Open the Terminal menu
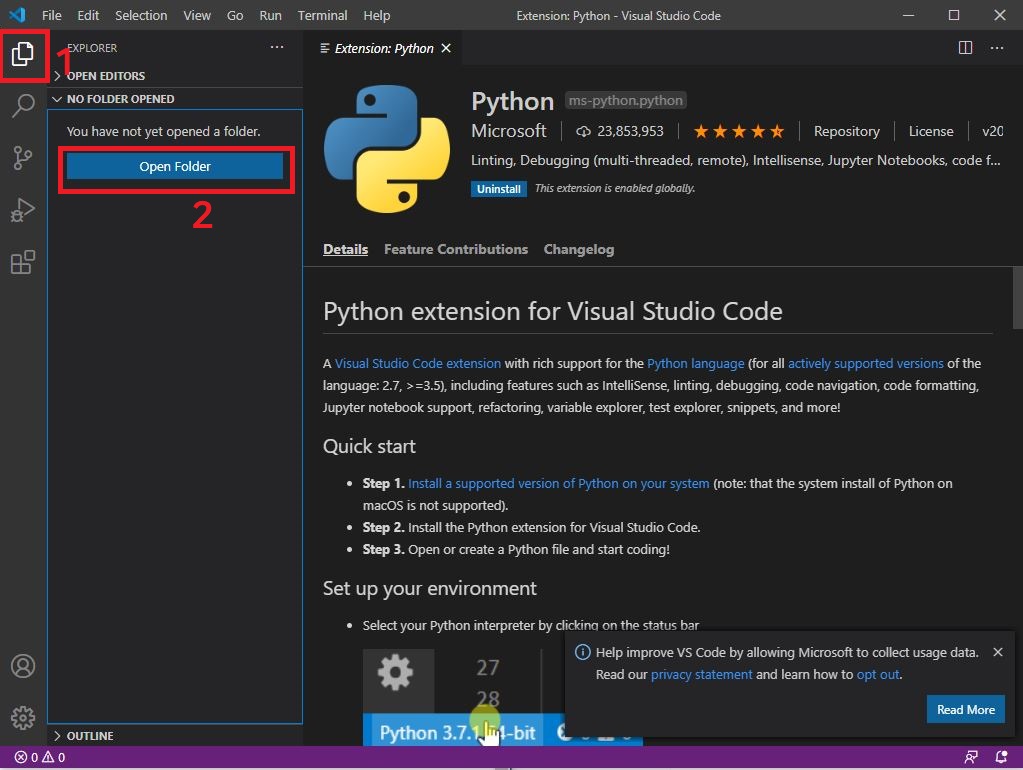This screenshot has height=770, width=1023. tap(322, 15)
